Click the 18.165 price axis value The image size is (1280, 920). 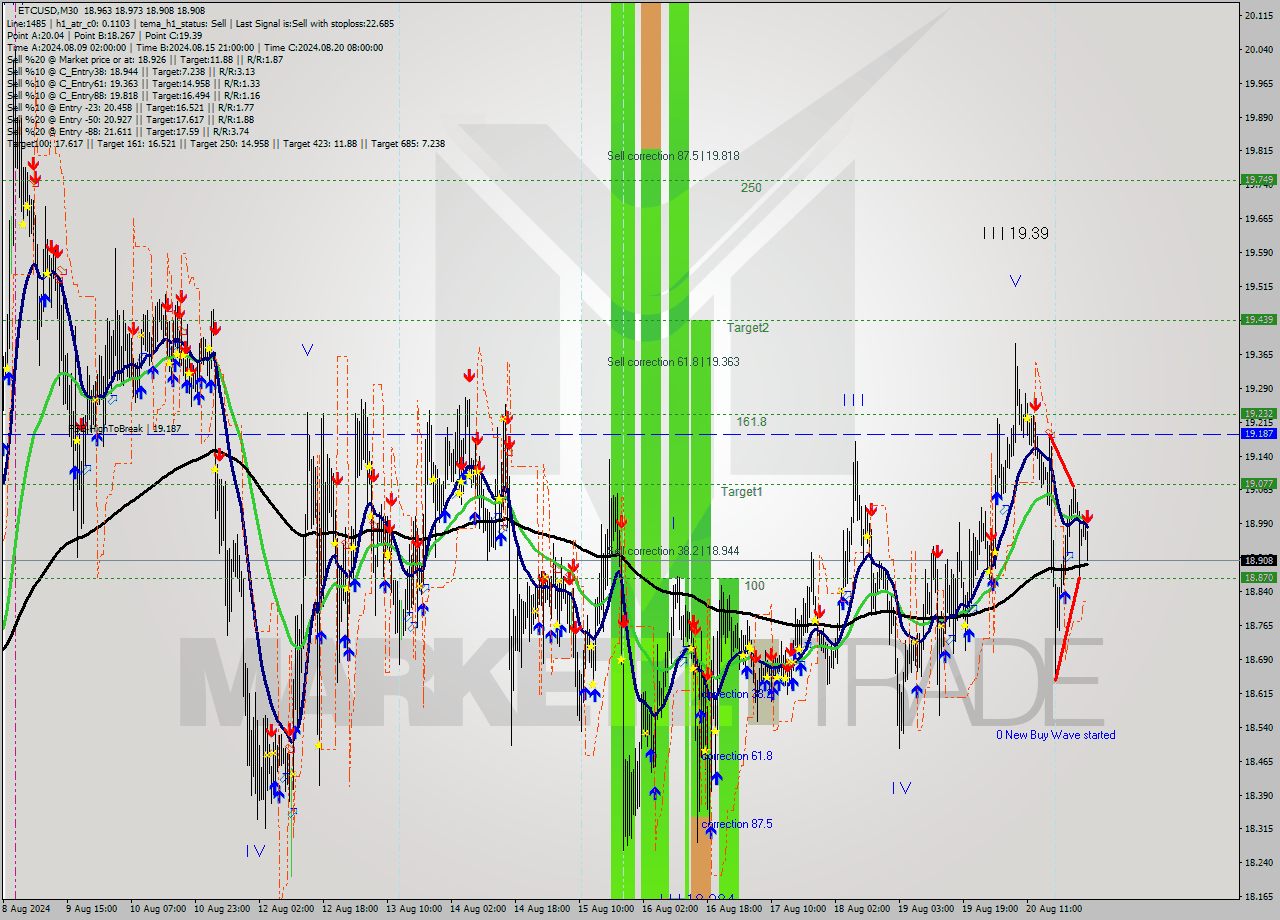[x=1258, y=897]
